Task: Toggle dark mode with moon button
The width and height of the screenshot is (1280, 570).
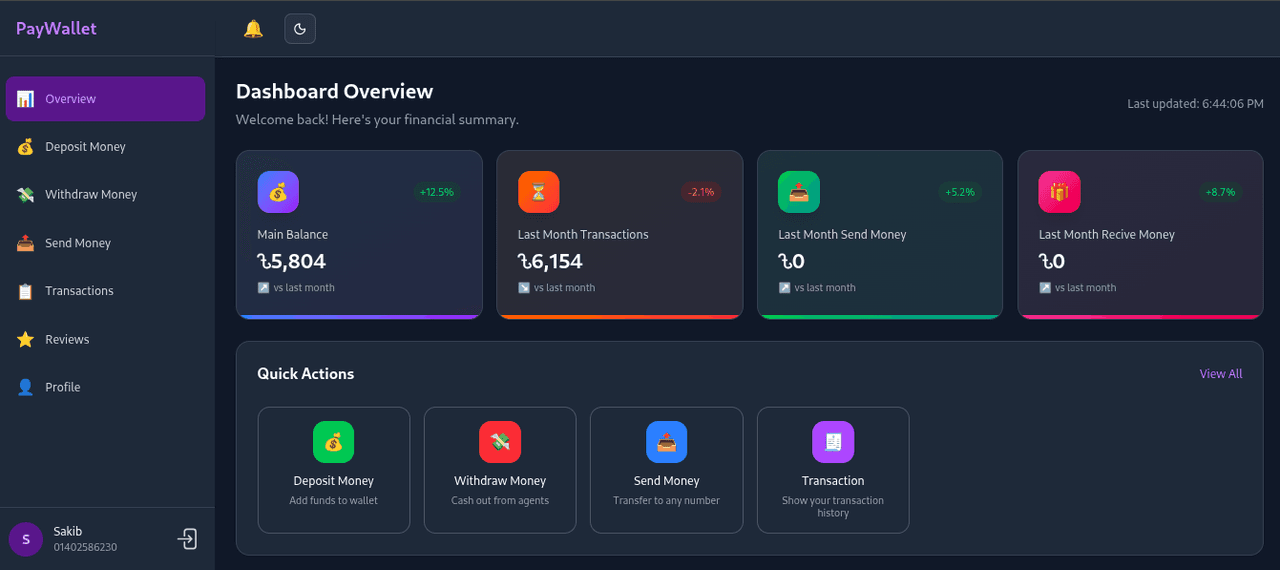Action: click(x=300, y=29)
